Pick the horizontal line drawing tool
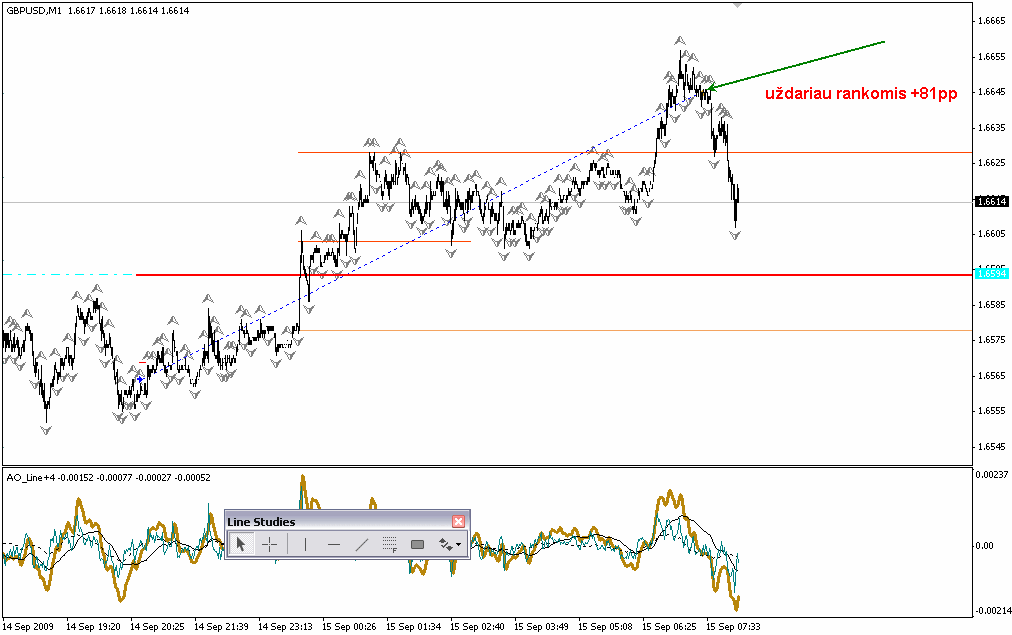 334,545
